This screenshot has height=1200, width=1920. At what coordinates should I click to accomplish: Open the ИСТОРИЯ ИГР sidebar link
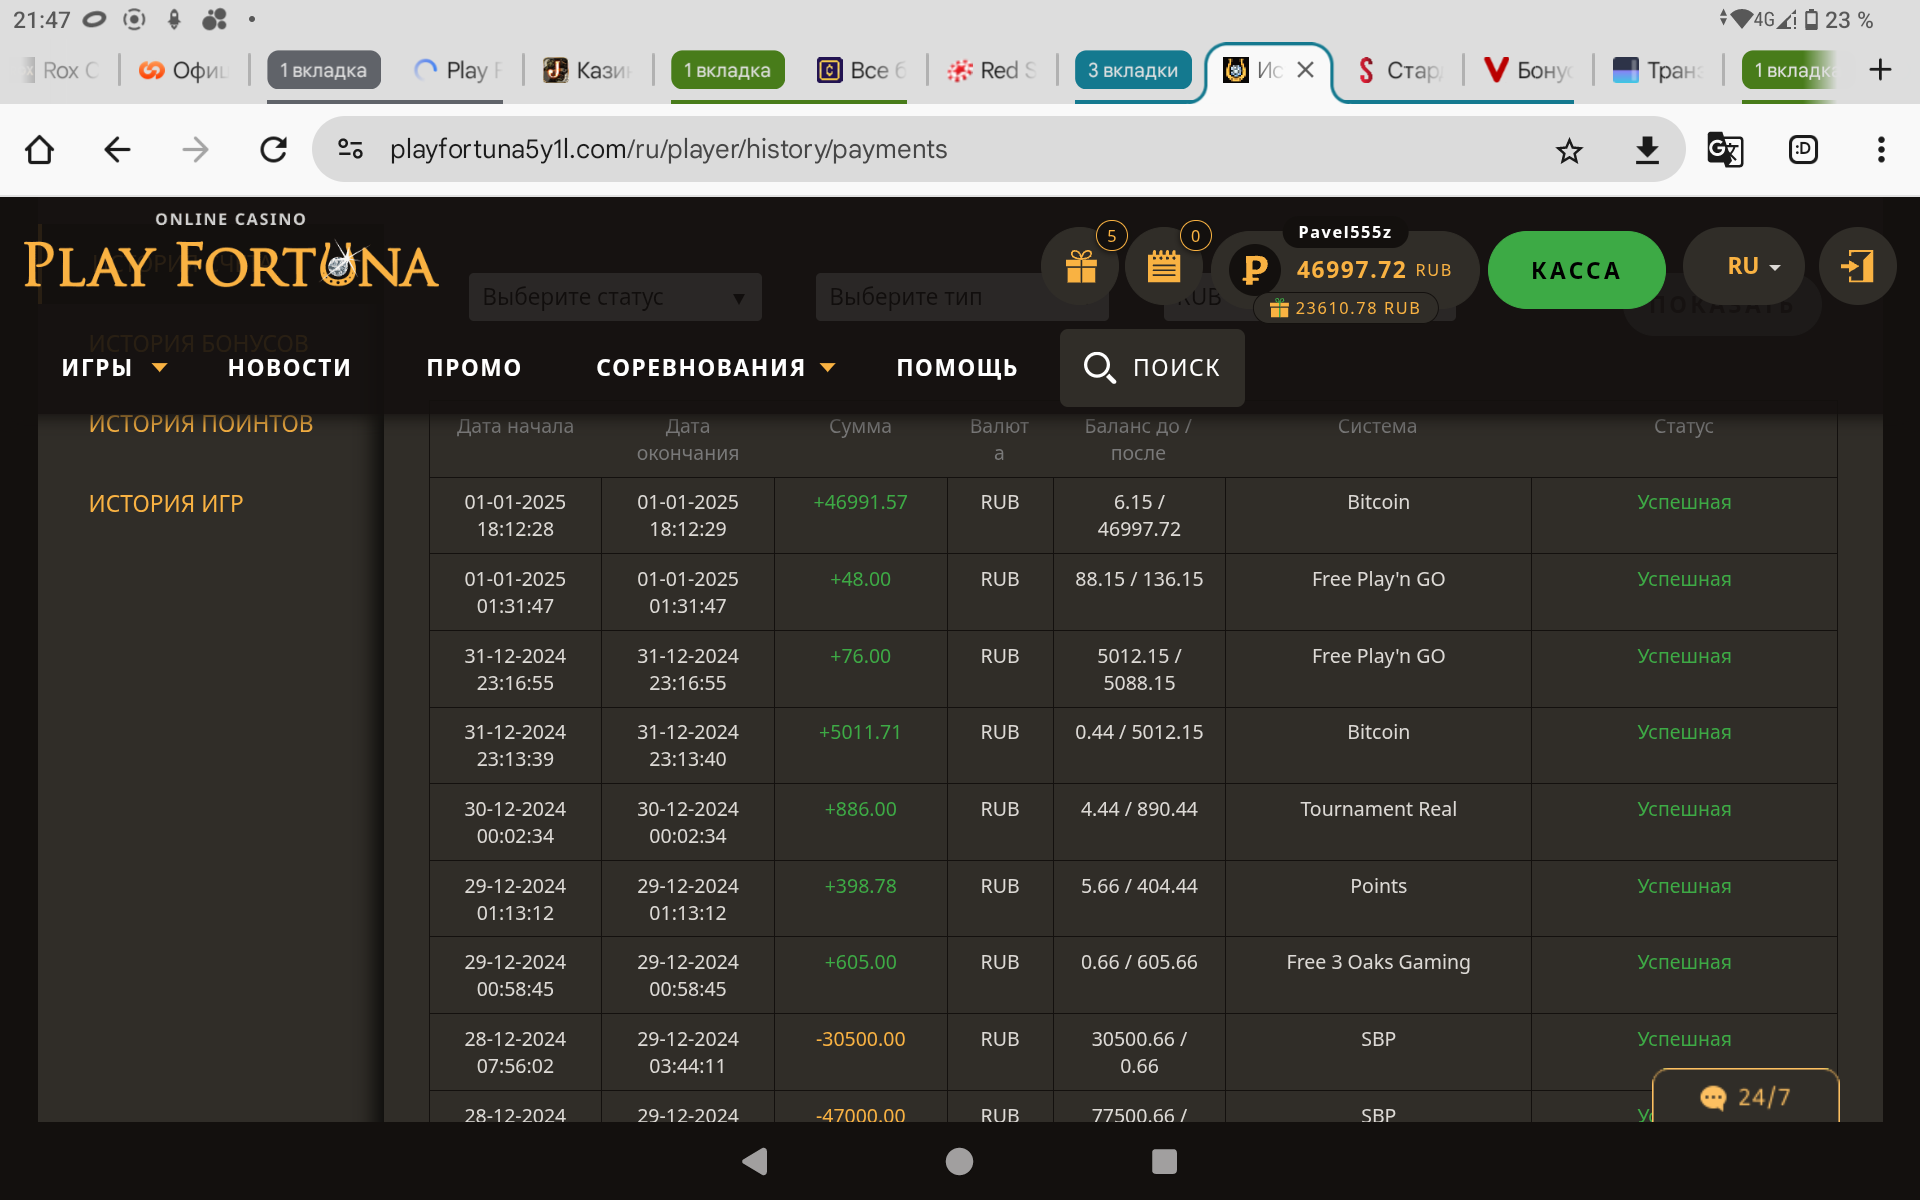pos(166,504)
